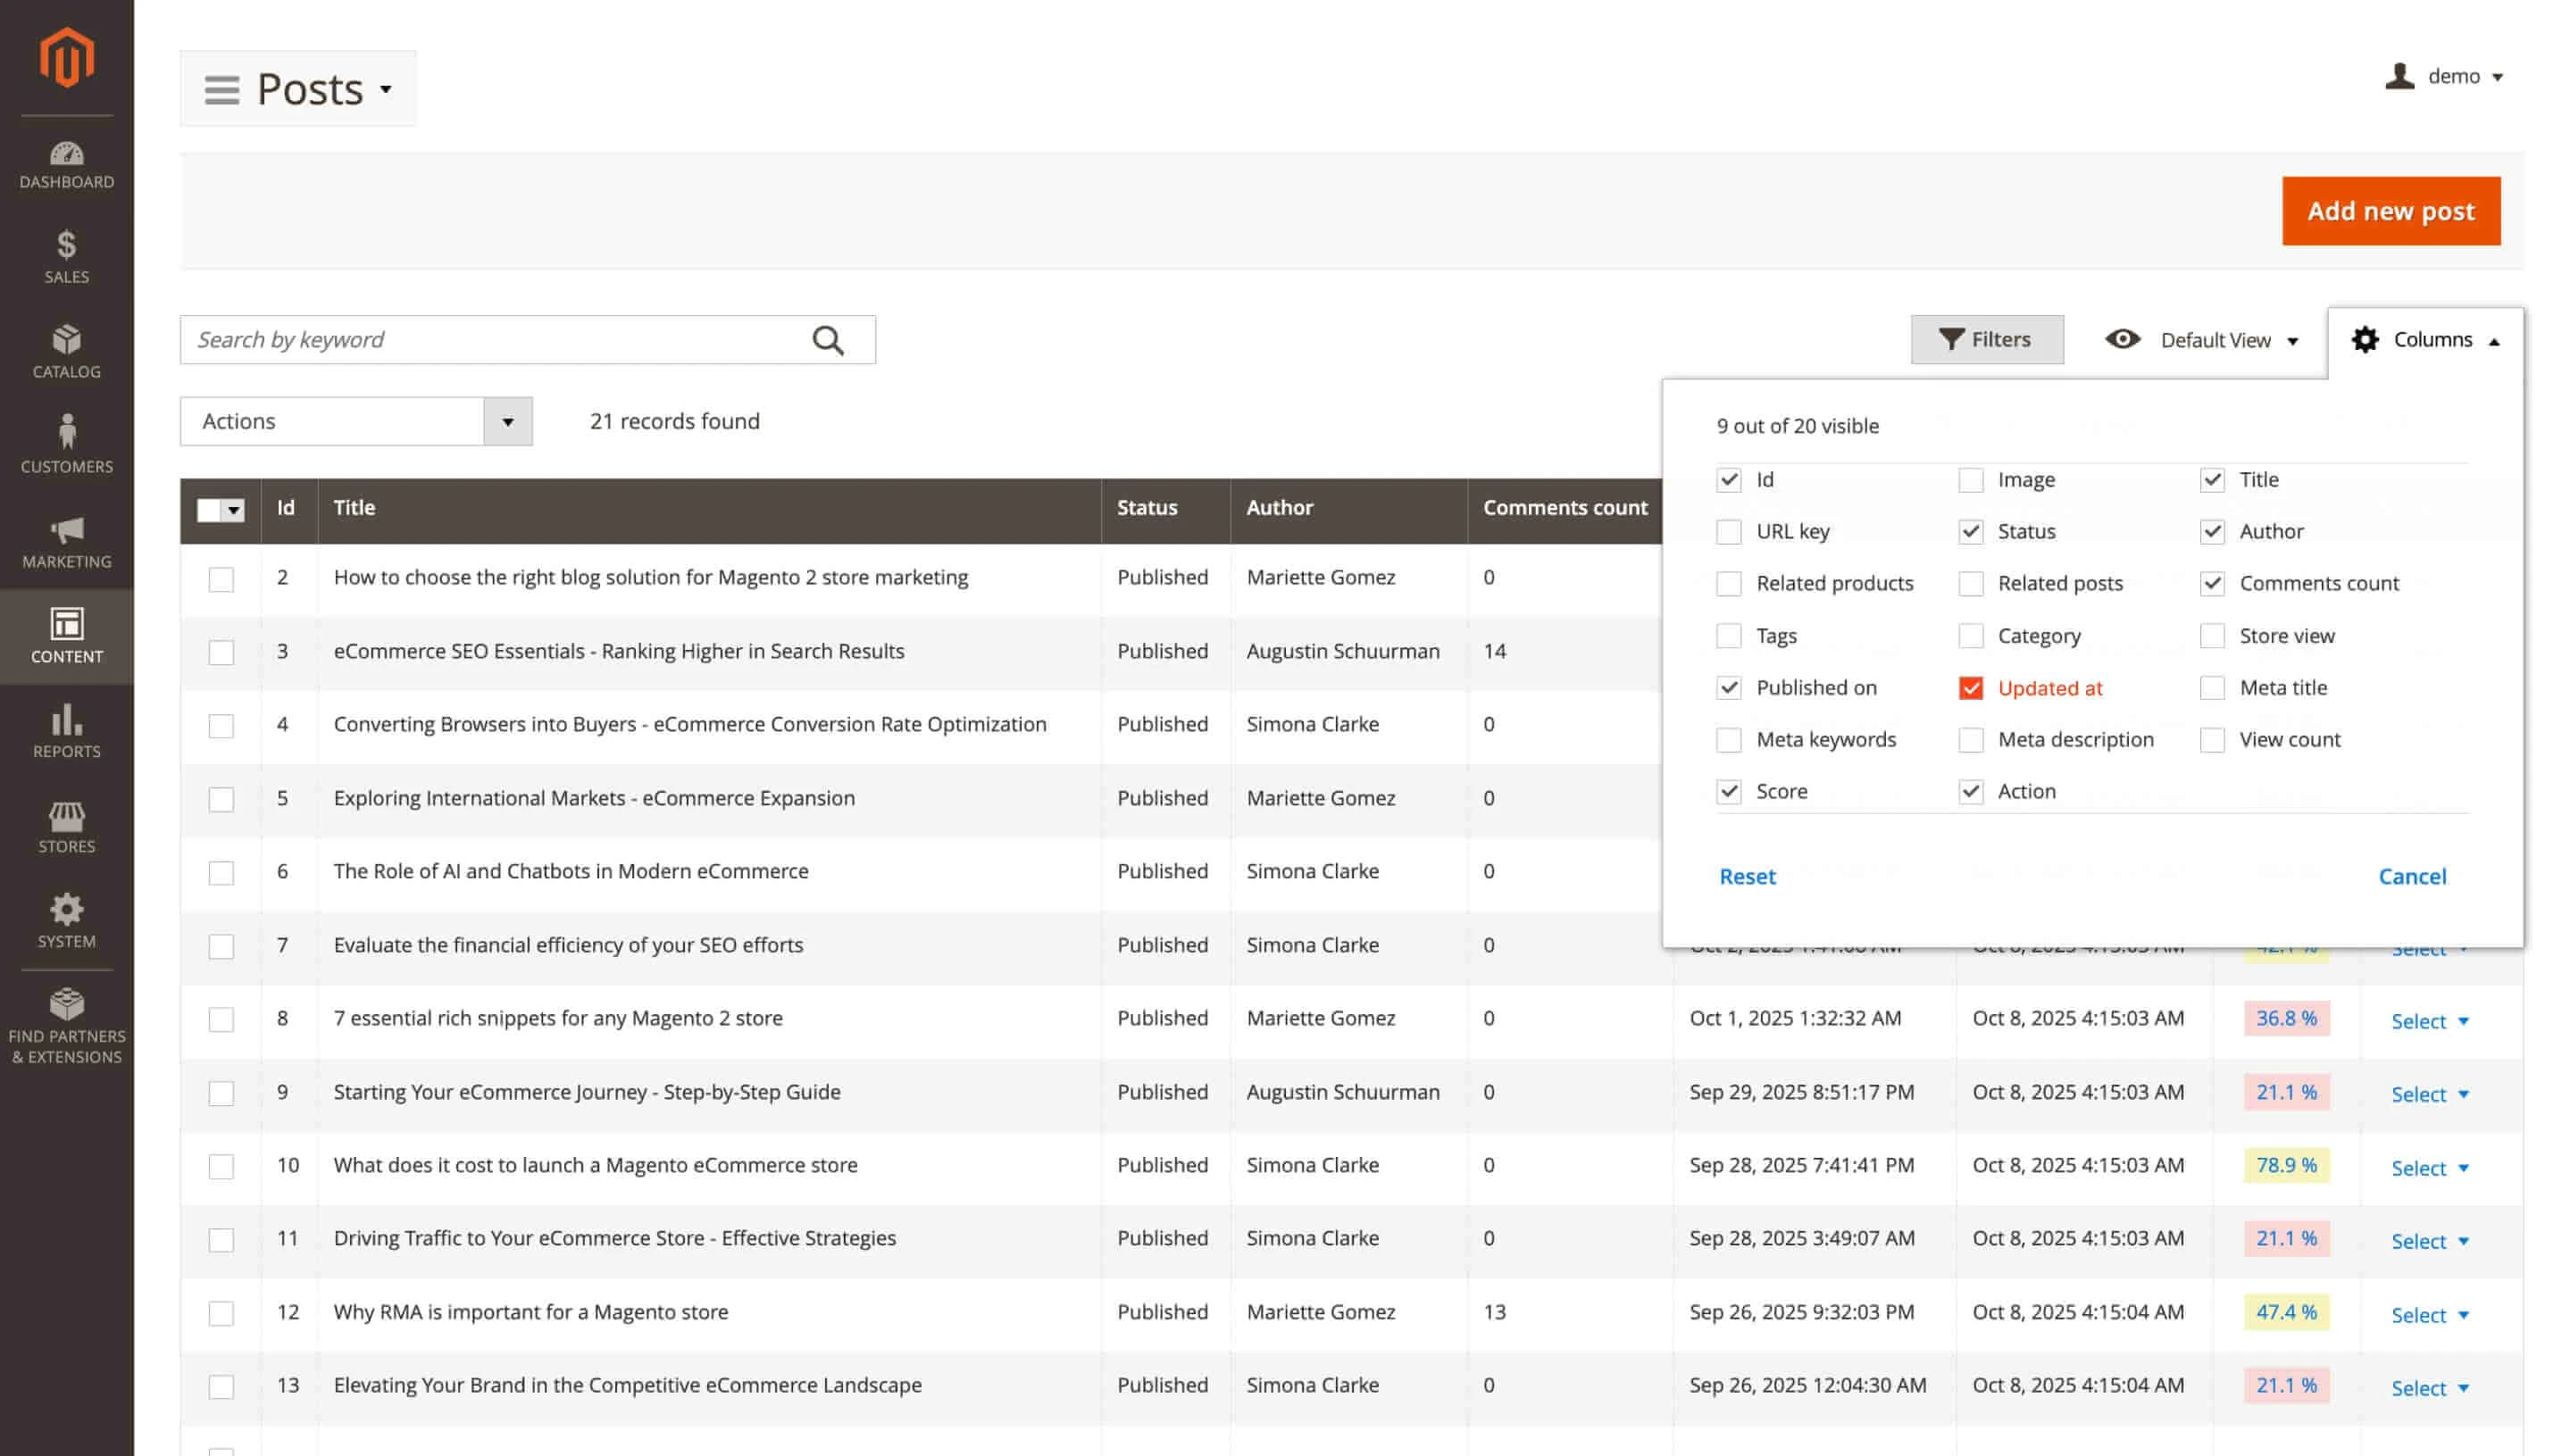2570x1456 pixels.
Task: Open the Reports bar chart icon
Action: click(66, 720)
